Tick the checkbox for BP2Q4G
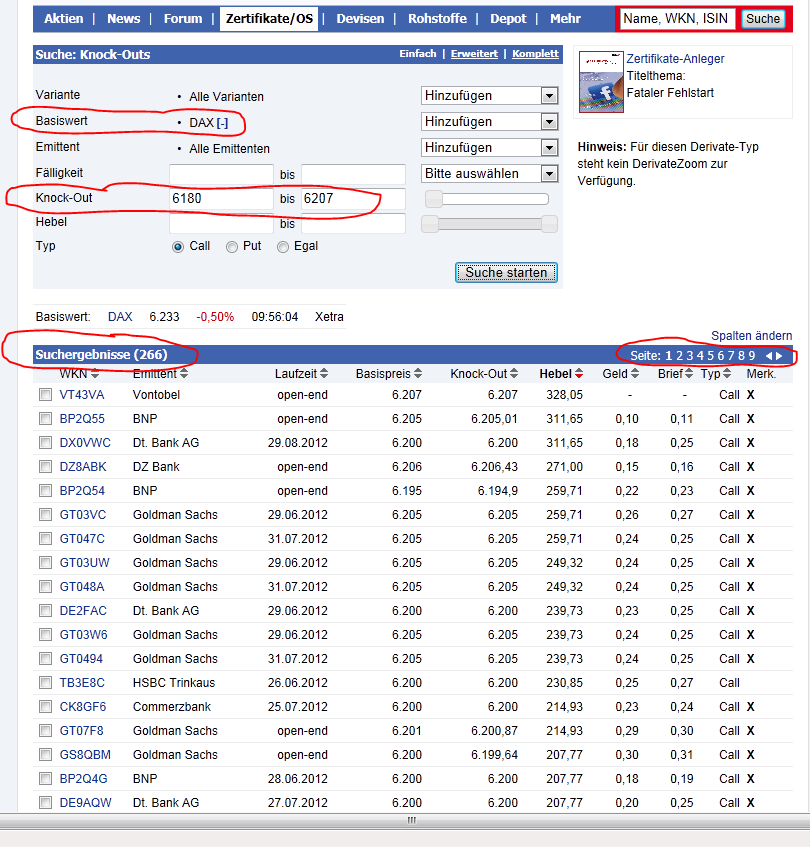 coord(45,778)
